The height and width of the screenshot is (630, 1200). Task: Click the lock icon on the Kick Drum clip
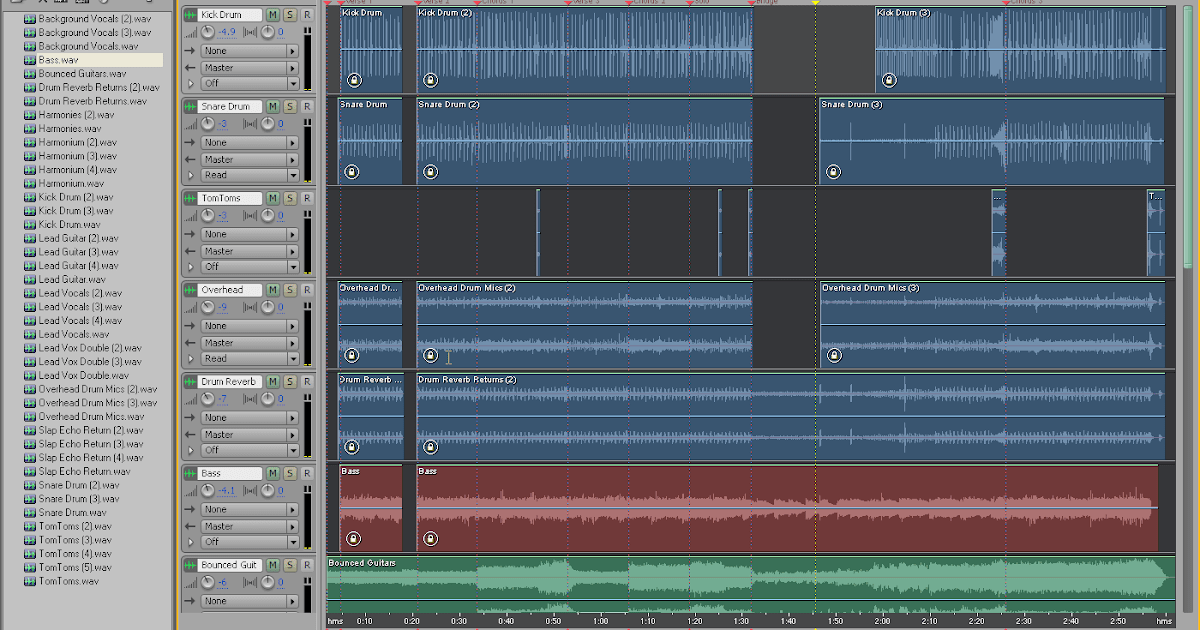pyautogui.click(x=352, y=78)
